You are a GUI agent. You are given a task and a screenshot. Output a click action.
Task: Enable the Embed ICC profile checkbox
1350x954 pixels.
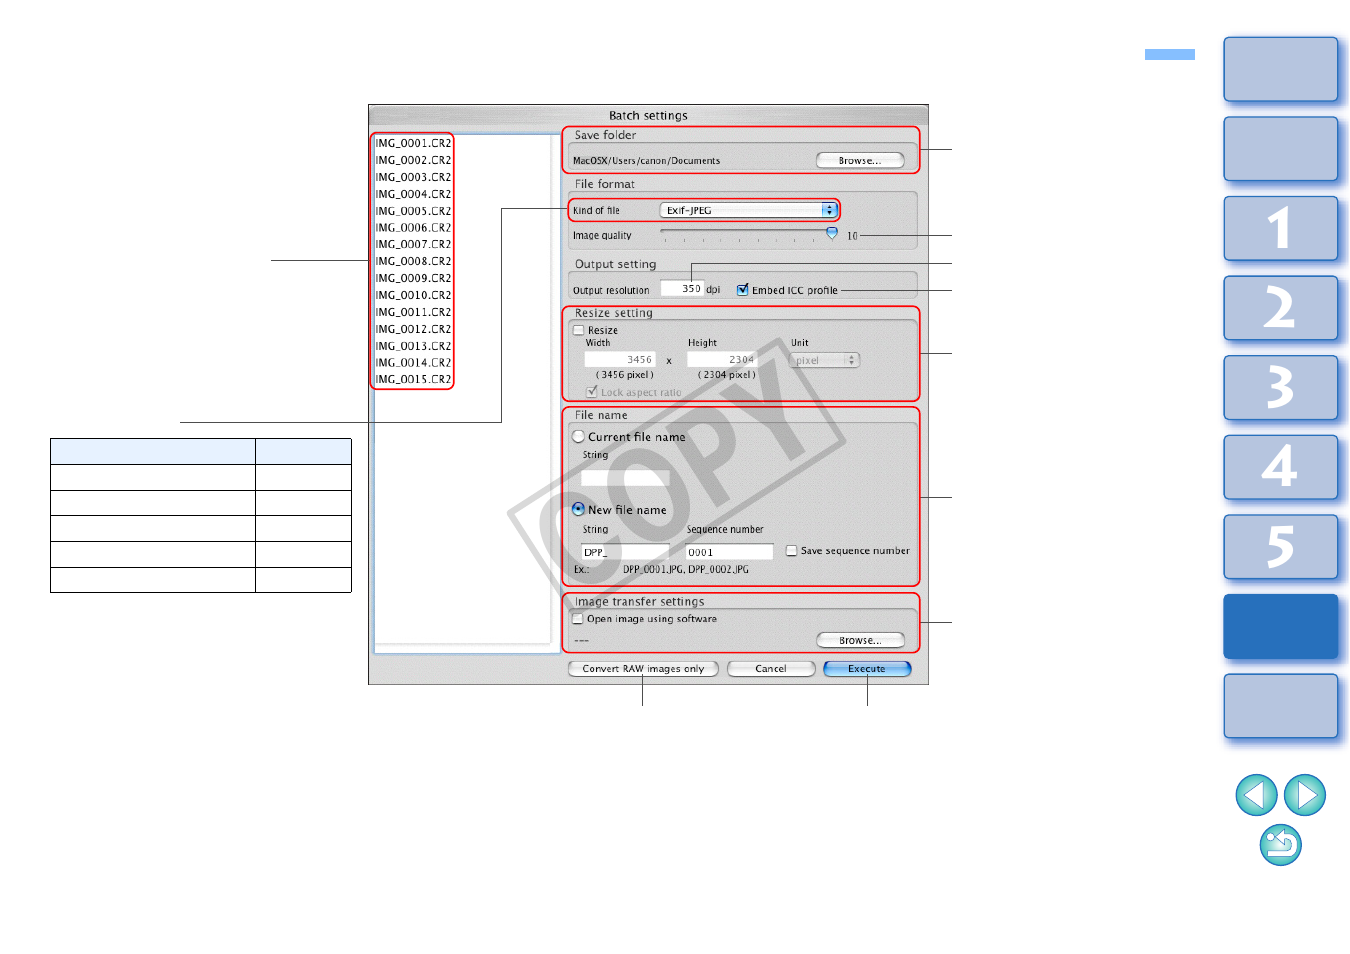click(x=743, y=290)
